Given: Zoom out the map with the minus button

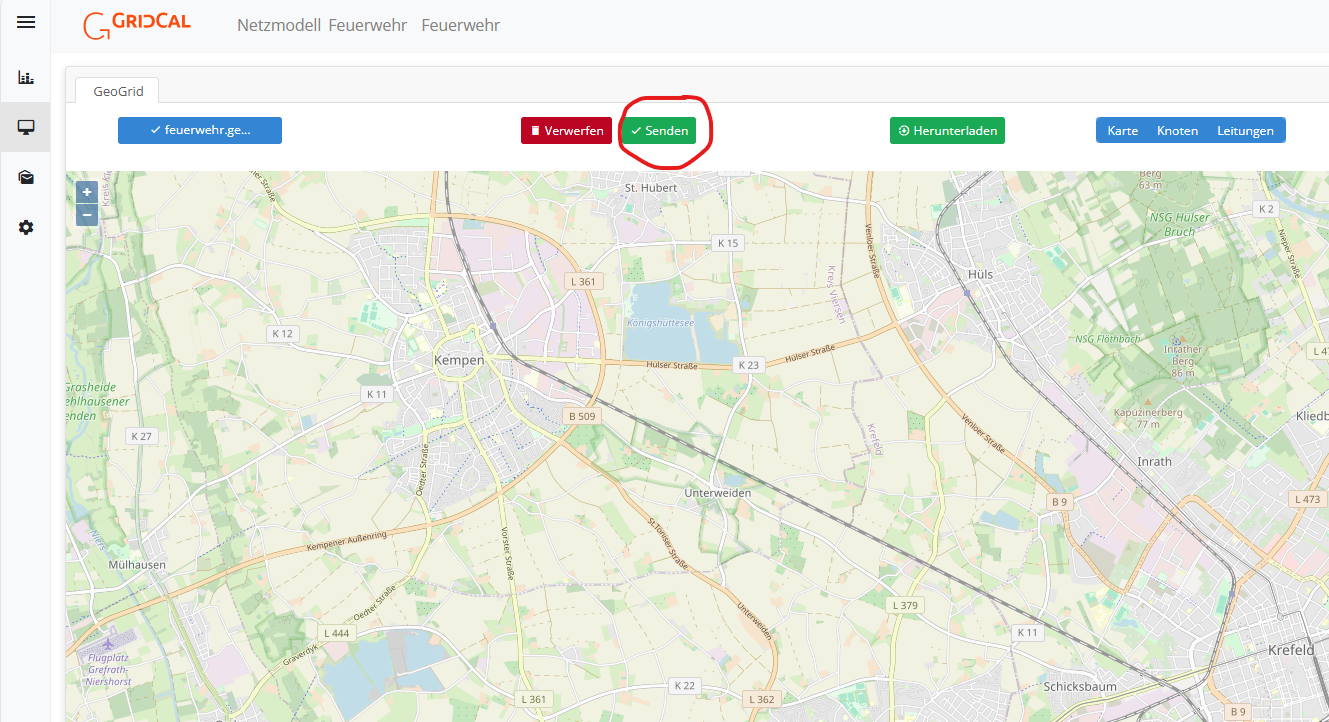Looking at the screenshot, I should pyautogui.click(x=87, y=214).
